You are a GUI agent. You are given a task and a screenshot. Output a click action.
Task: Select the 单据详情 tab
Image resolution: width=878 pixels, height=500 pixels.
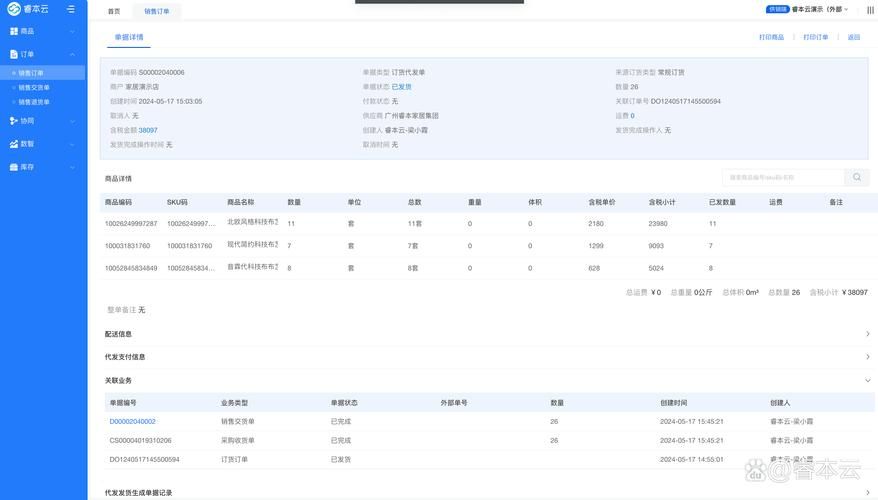(129, 37)
